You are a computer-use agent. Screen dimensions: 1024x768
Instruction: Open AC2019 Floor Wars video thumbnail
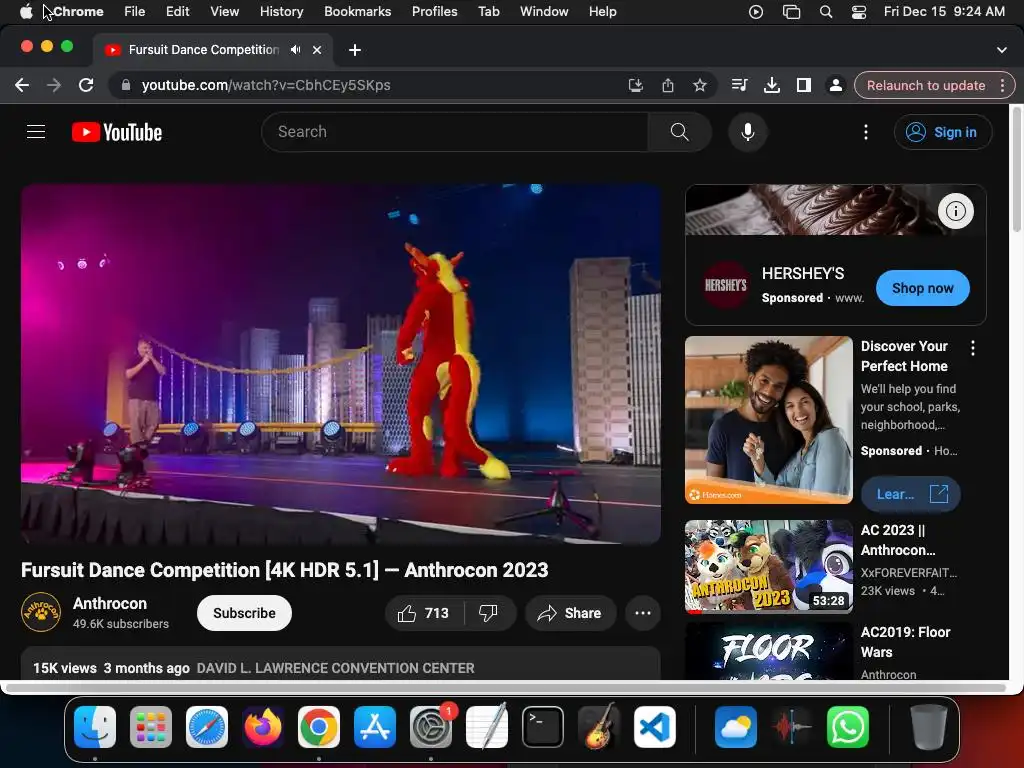[769, 650]
